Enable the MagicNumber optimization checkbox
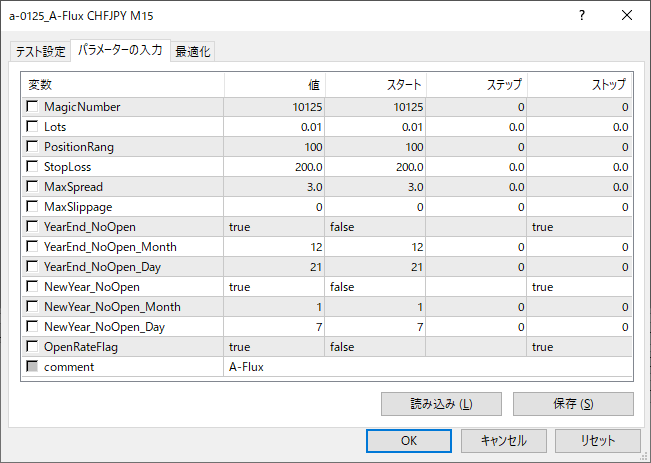 pyautogui.click(x=33, y=107)
